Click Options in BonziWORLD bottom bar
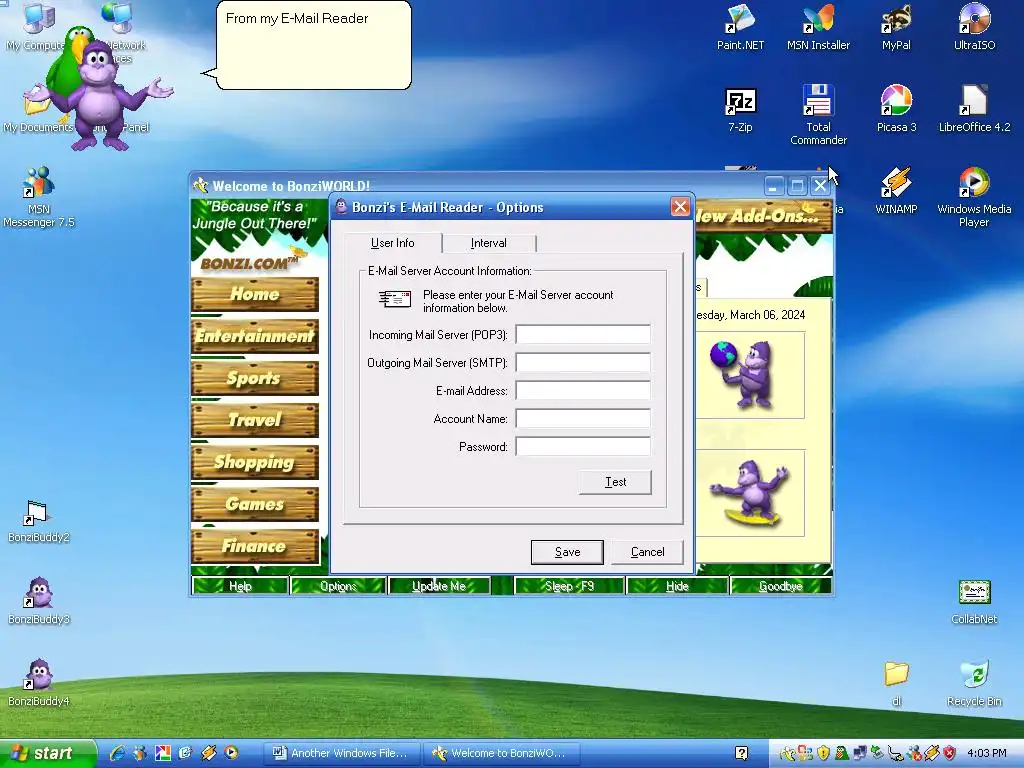This screenshot has height=768, width=1024. [x=338, y=586]
